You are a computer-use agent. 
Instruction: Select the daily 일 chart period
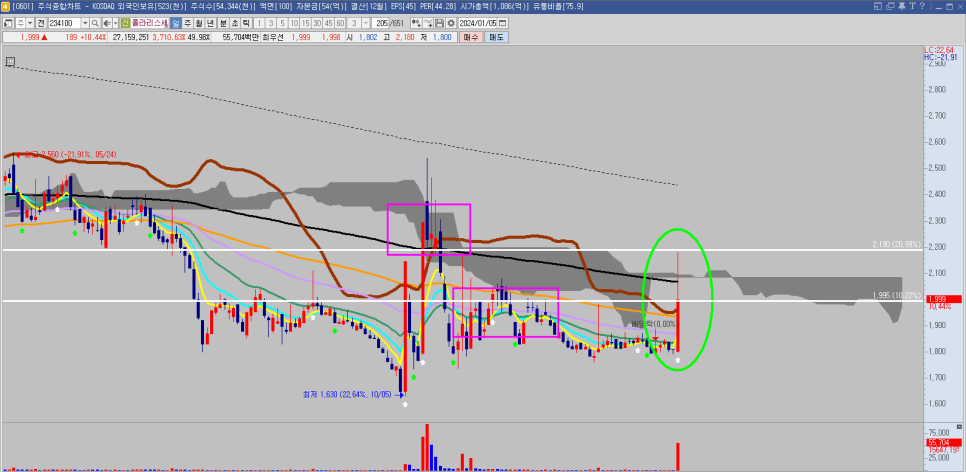point(176,23)
